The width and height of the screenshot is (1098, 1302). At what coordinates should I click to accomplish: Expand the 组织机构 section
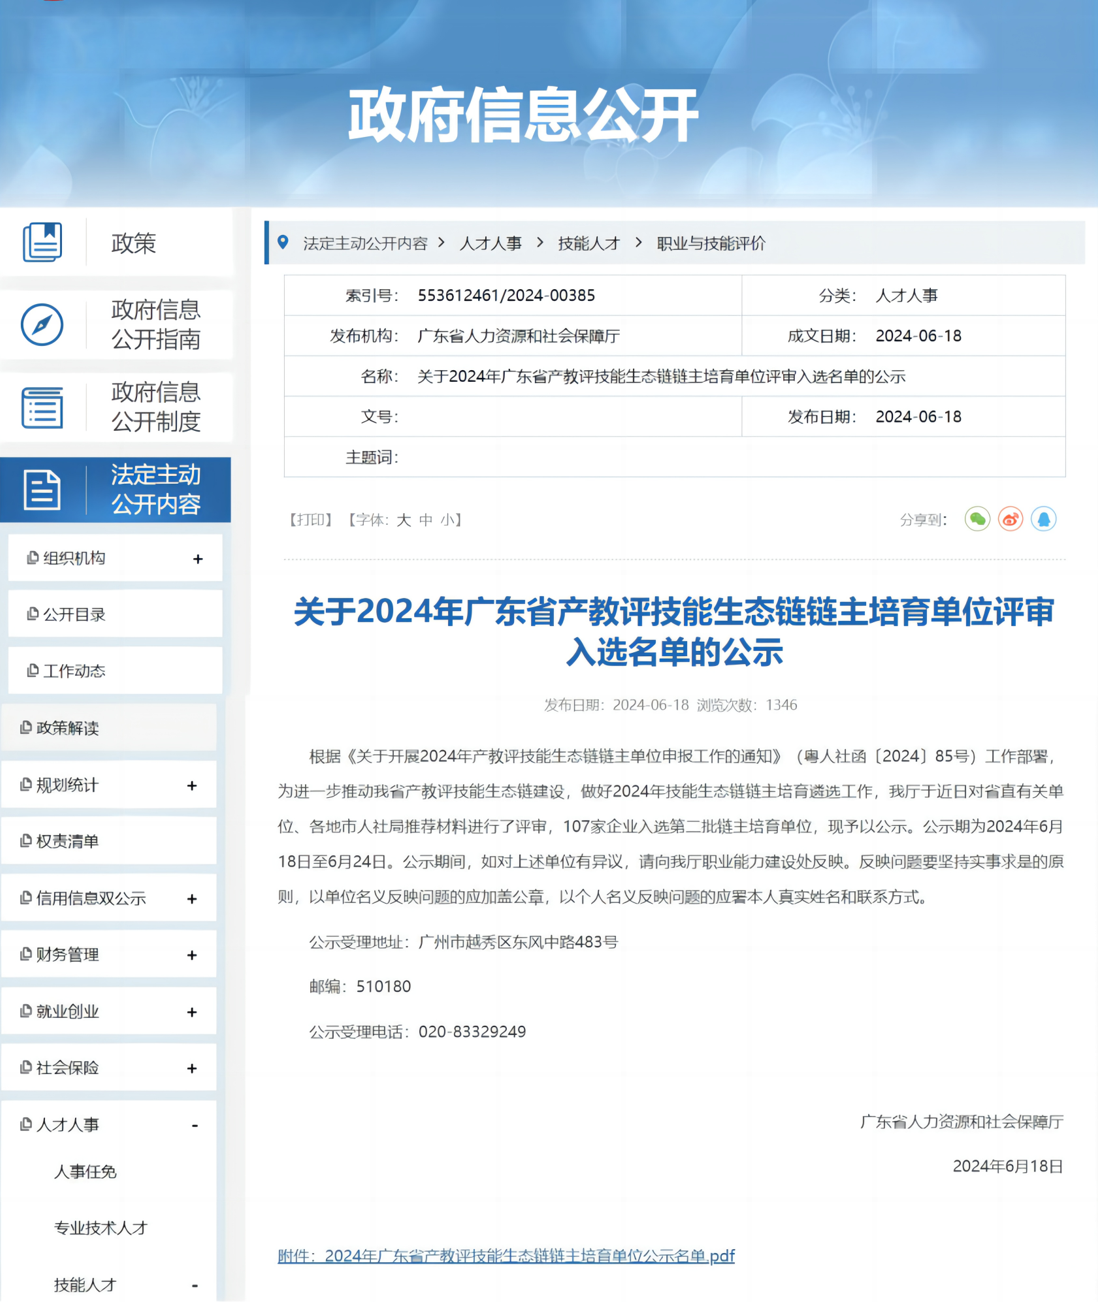(x=199, y=557)
